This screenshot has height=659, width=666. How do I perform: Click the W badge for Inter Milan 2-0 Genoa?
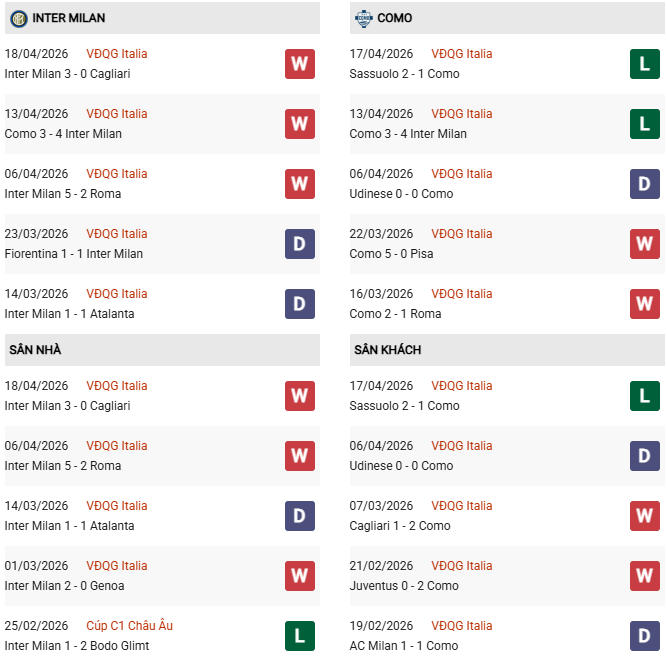[x=300, y=576]
